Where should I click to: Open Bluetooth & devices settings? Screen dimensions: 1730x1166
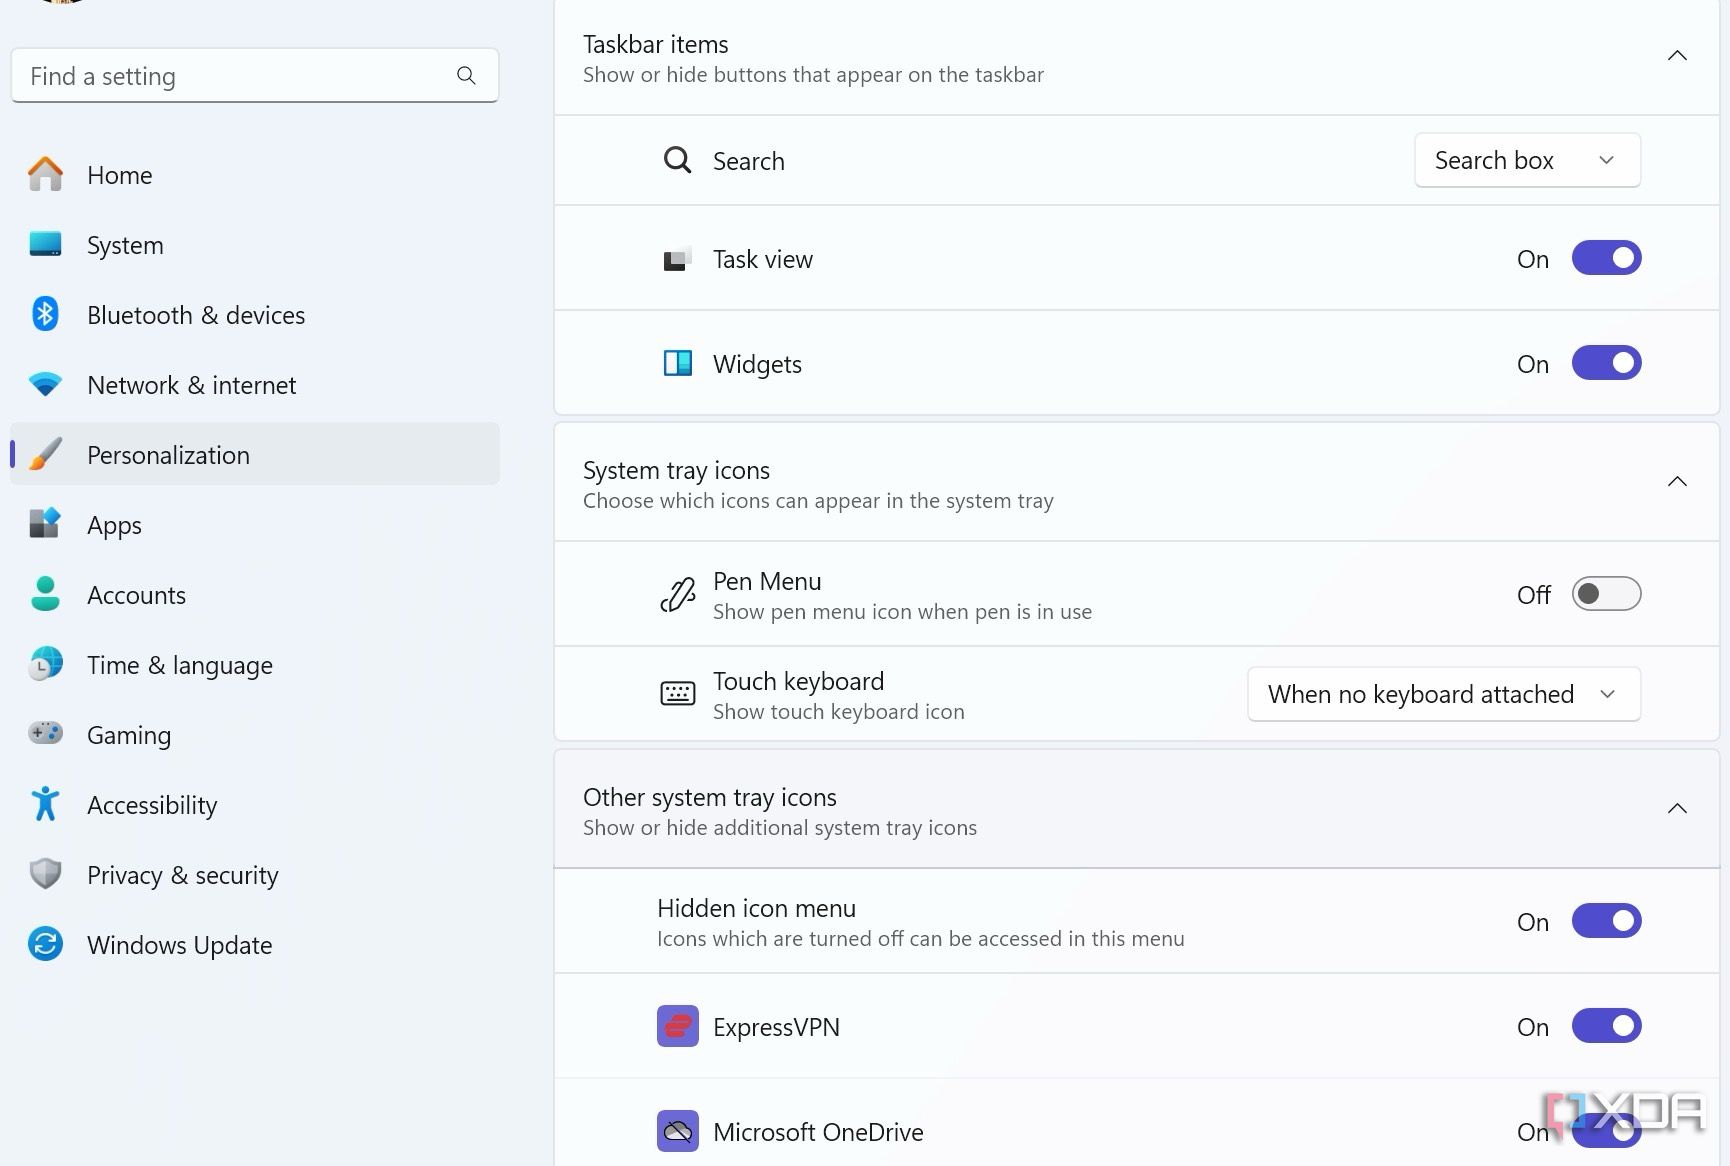(x=254, y=315)
